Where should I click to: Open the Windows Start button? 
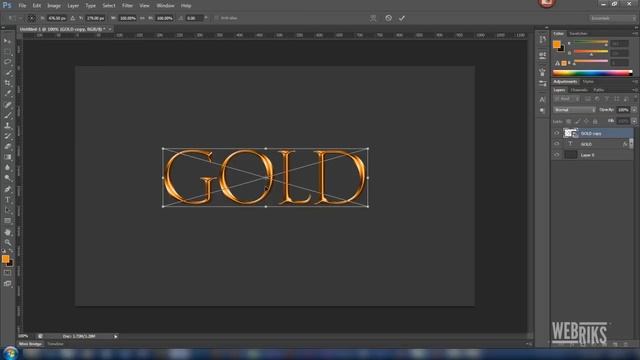tap(10, 353)
